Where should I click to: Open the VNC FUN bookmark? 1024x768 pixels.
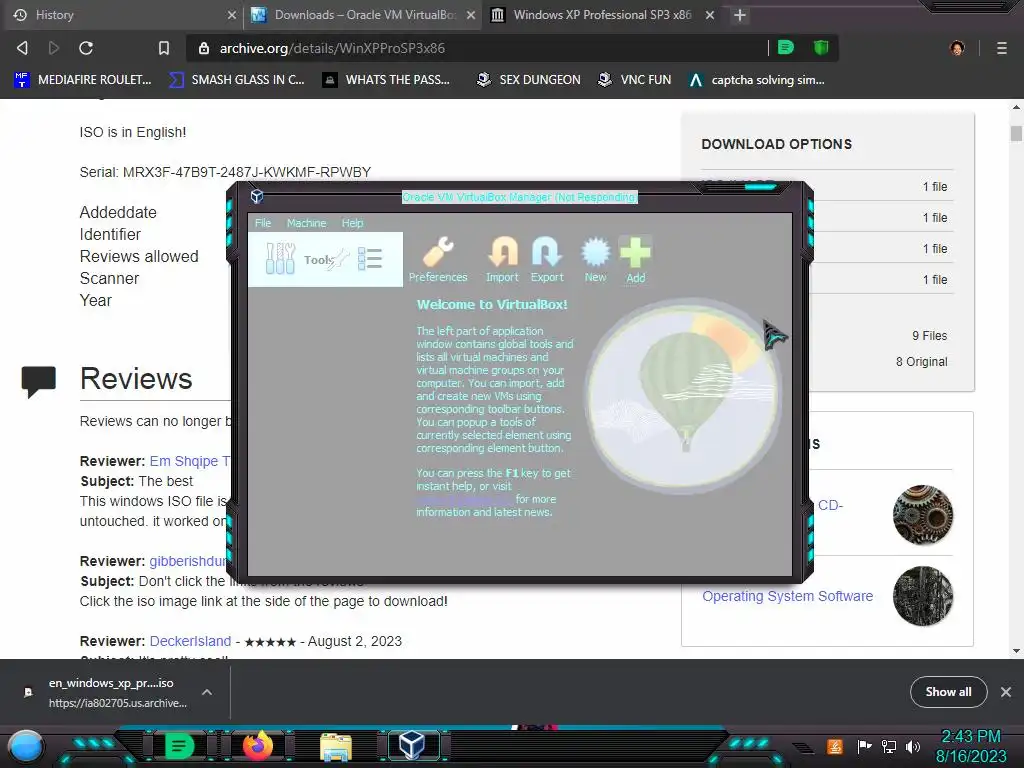[634, 80]
